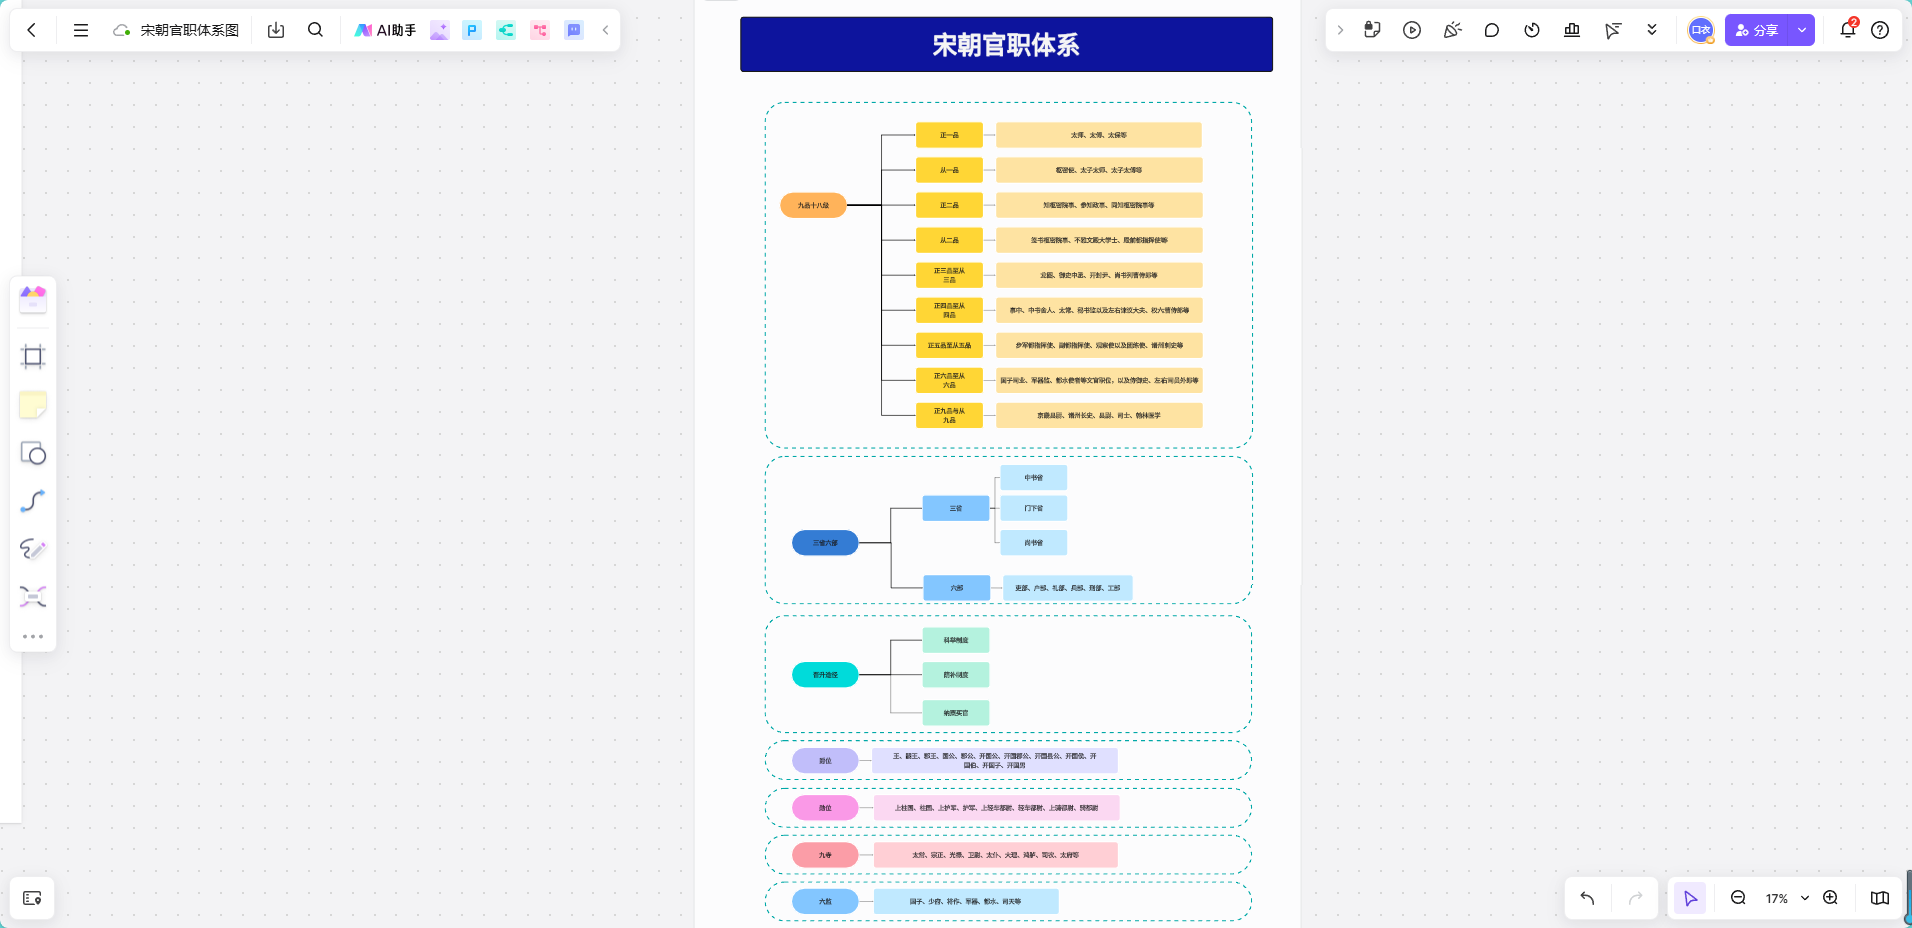Open comments with speech bubble icon
Image resolution: width=1912 pixels, height=928 pixels.
pyautogui.click(x=1492, y=30)
